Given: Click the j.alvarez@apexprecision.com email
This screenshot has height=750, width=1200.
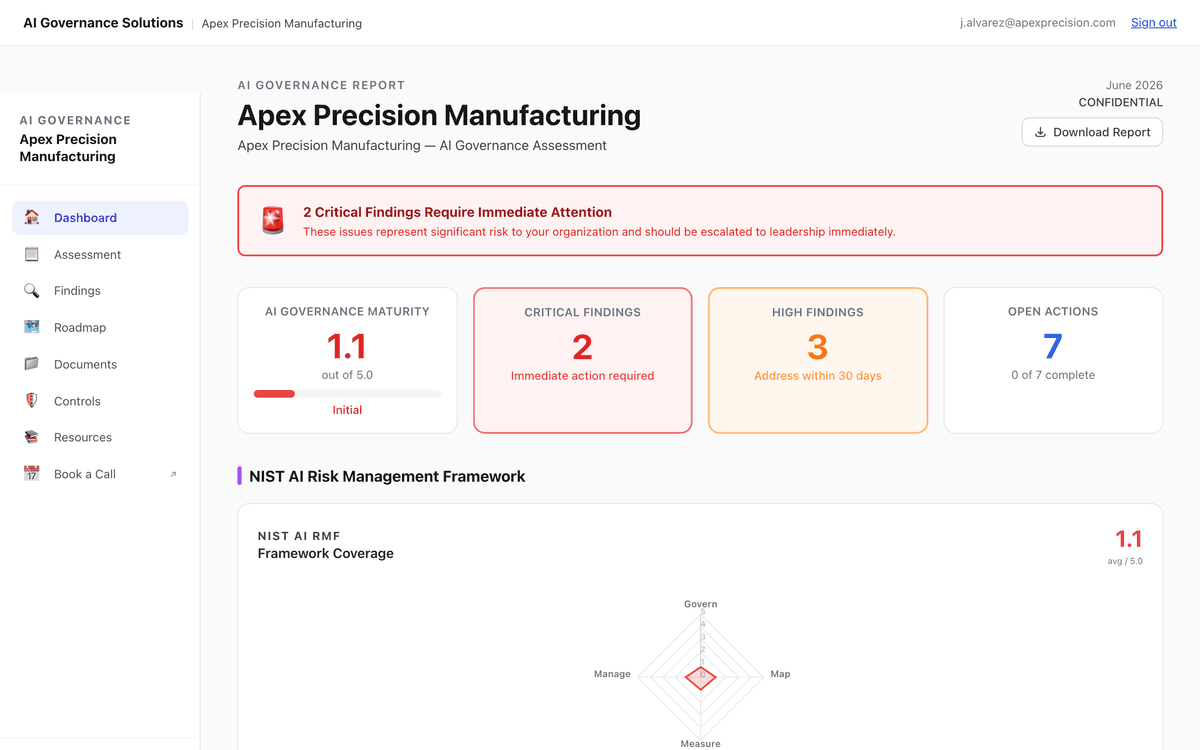Looking at the screenshot, I should (1037, 22).
